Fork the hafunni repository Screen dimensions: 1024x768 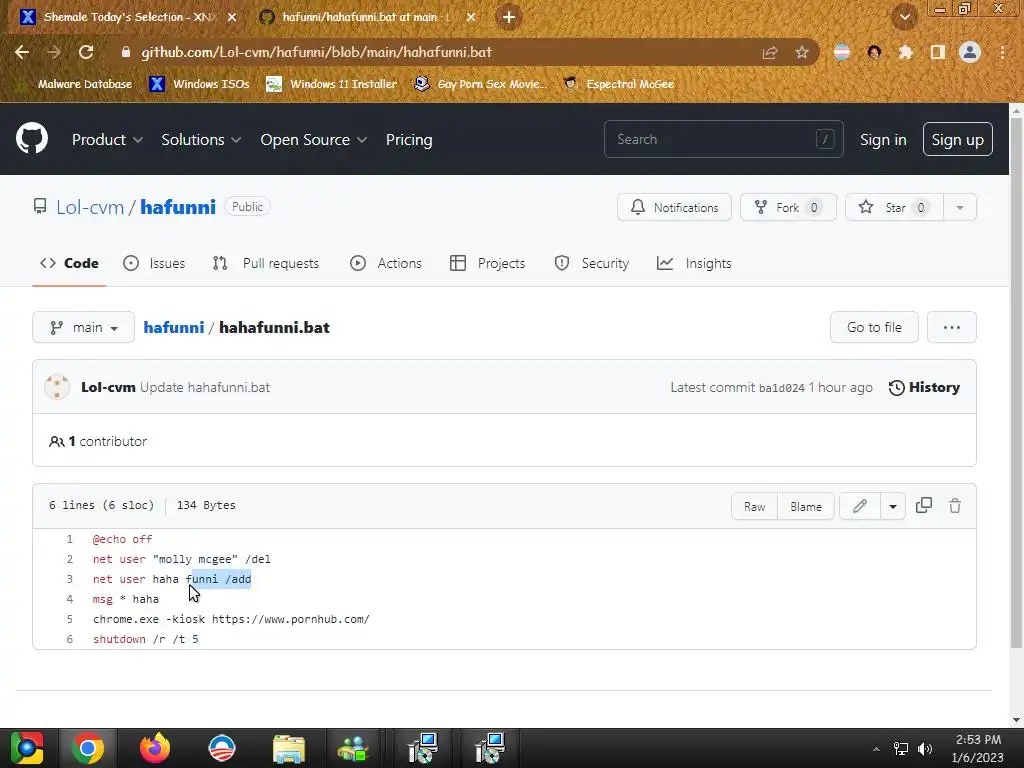(x=788, y=207)
